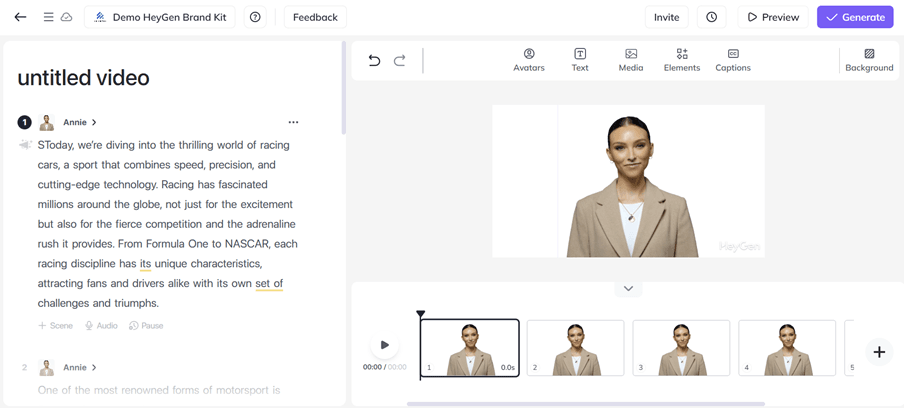The height and width of the screenshot is (408, 904).
Task: Open the hamburger menu icon
Action: [48, 17]
